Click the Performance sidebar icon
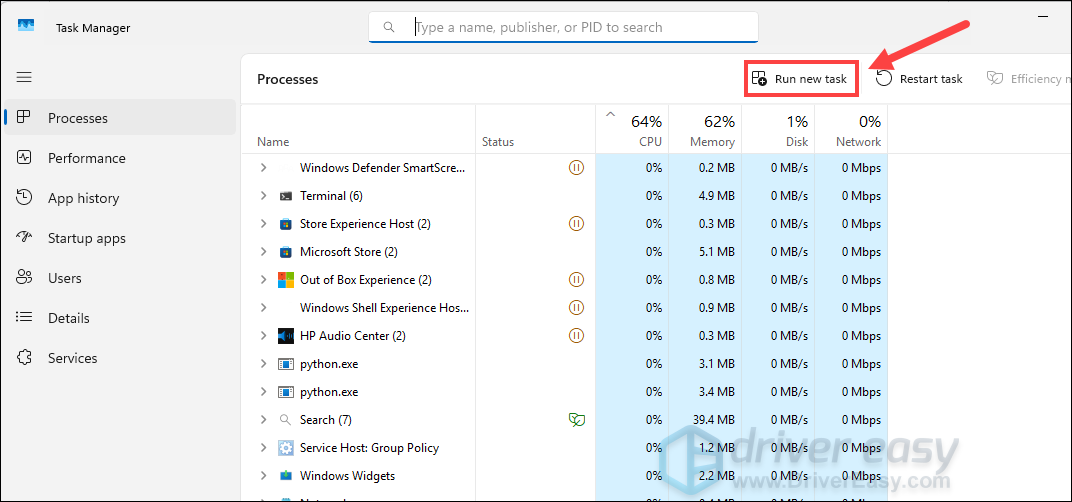Image resolution: width=1072 pixels, height=502 pixels. pyautogui.click(x=24, y=157)
